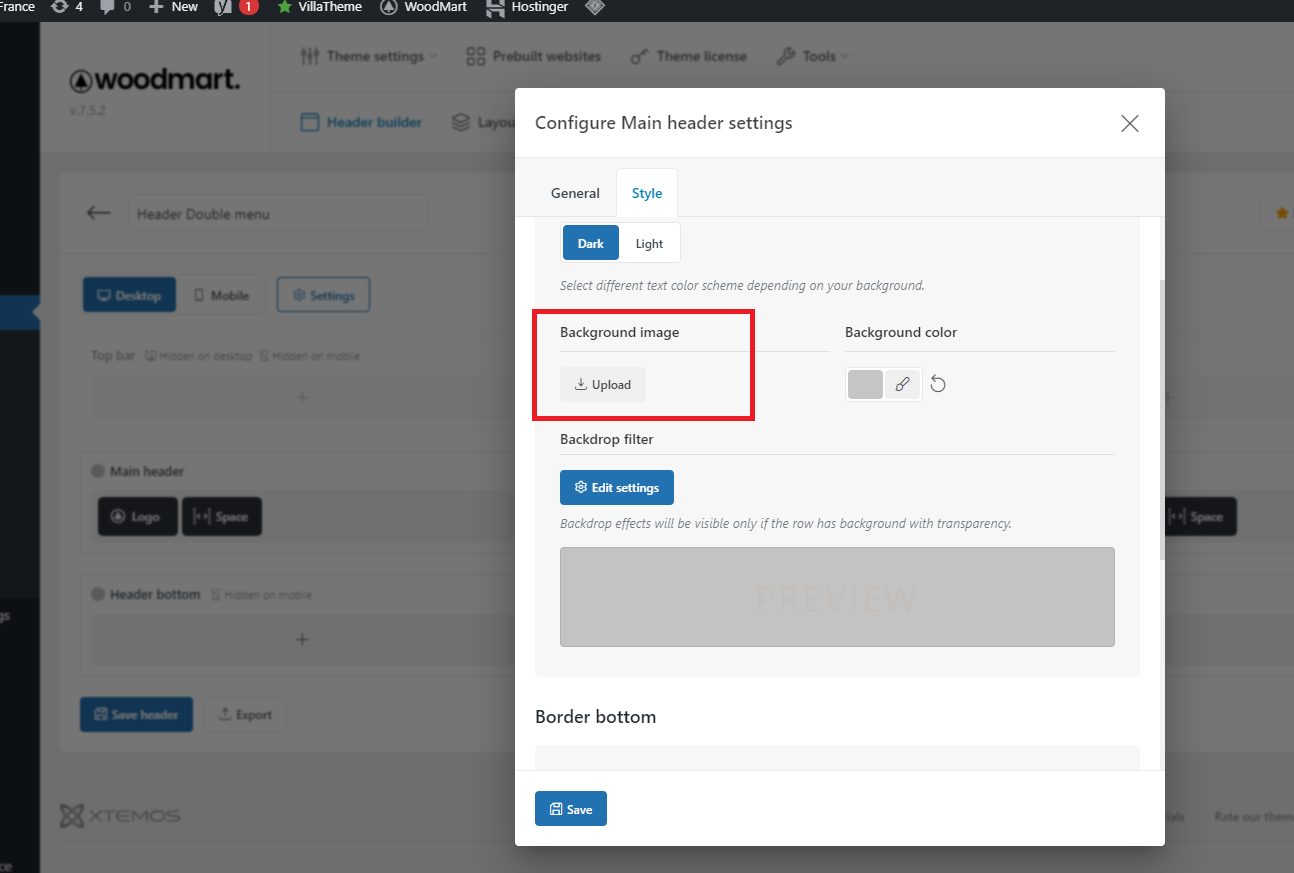This screenshot has width=1294, height=873.
Task: Upload a background image
Action: point(603,384)
